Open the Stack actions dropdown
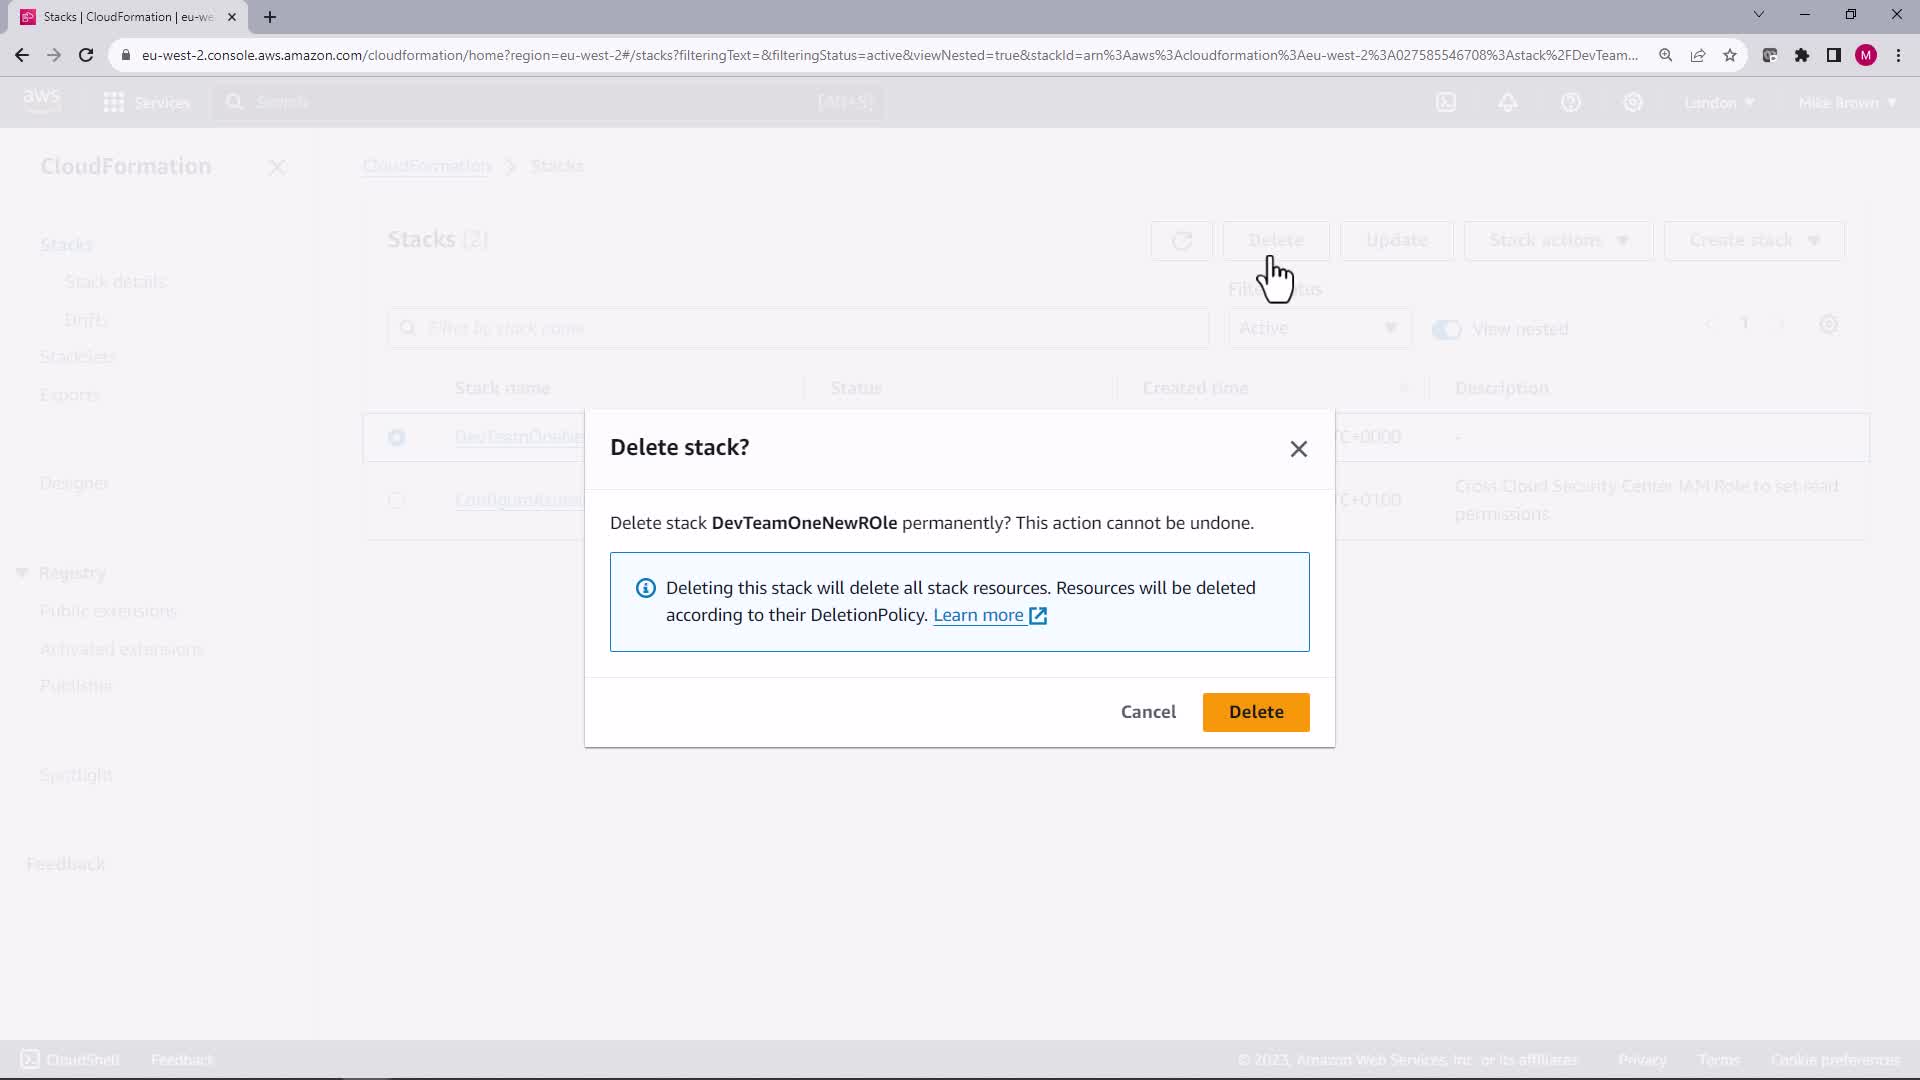1920x1080 pixels. pyautogui.click(x=1558, y=241)
